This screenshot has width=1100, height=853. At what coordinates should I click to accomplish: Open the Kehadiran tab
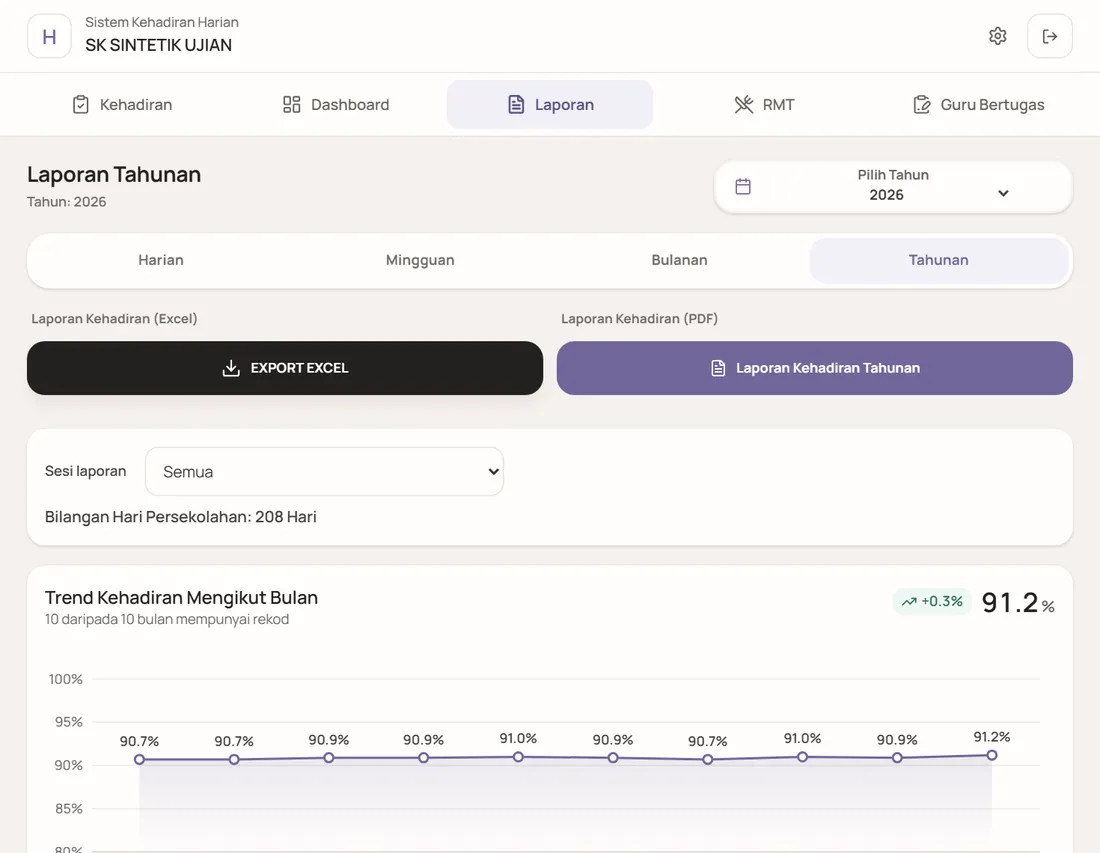[x=122, y=105]
